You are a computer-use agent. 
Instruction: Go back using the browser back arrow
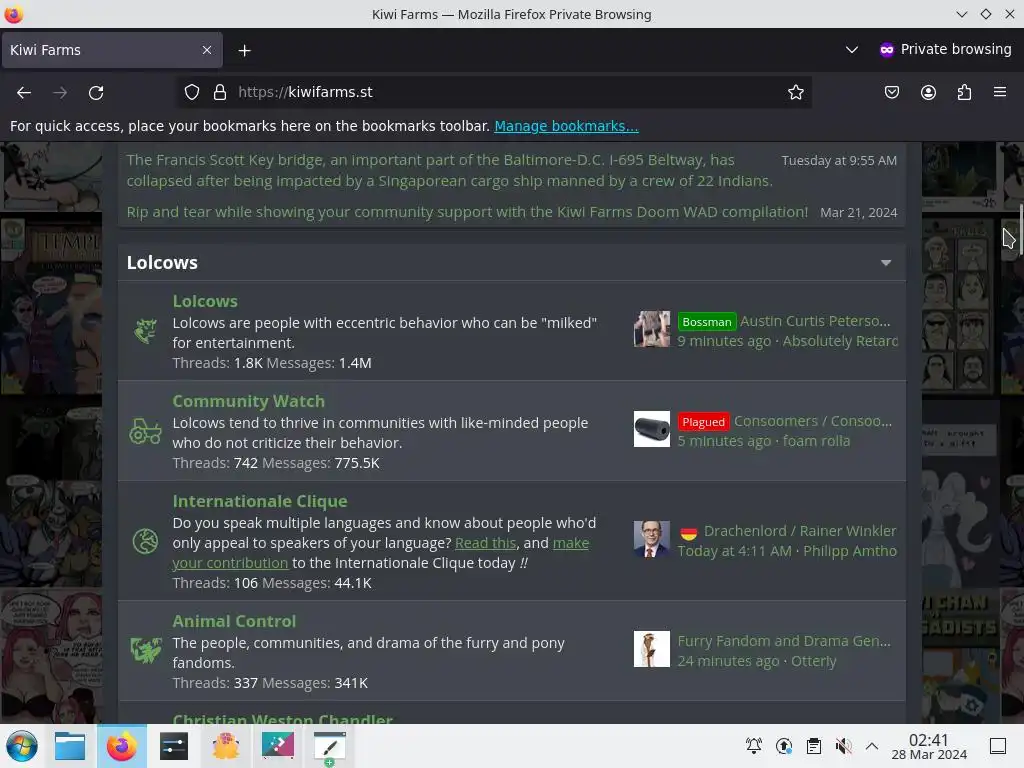[x=24, y=93]
